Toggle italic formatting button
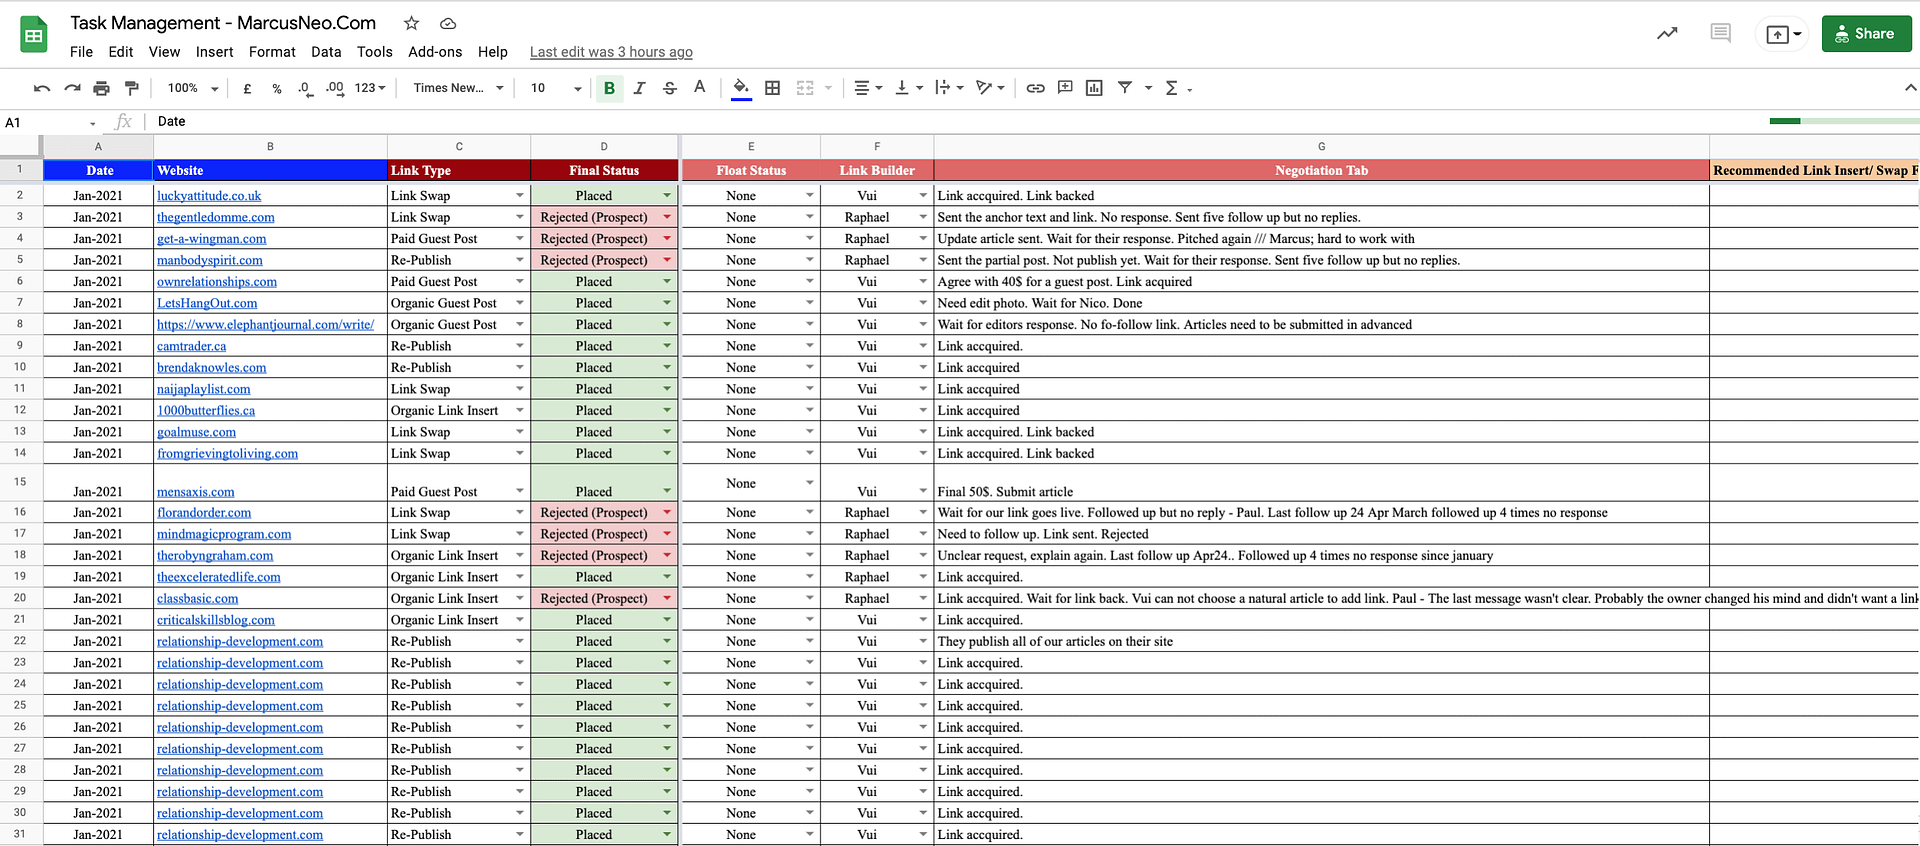 pos(640,88)
